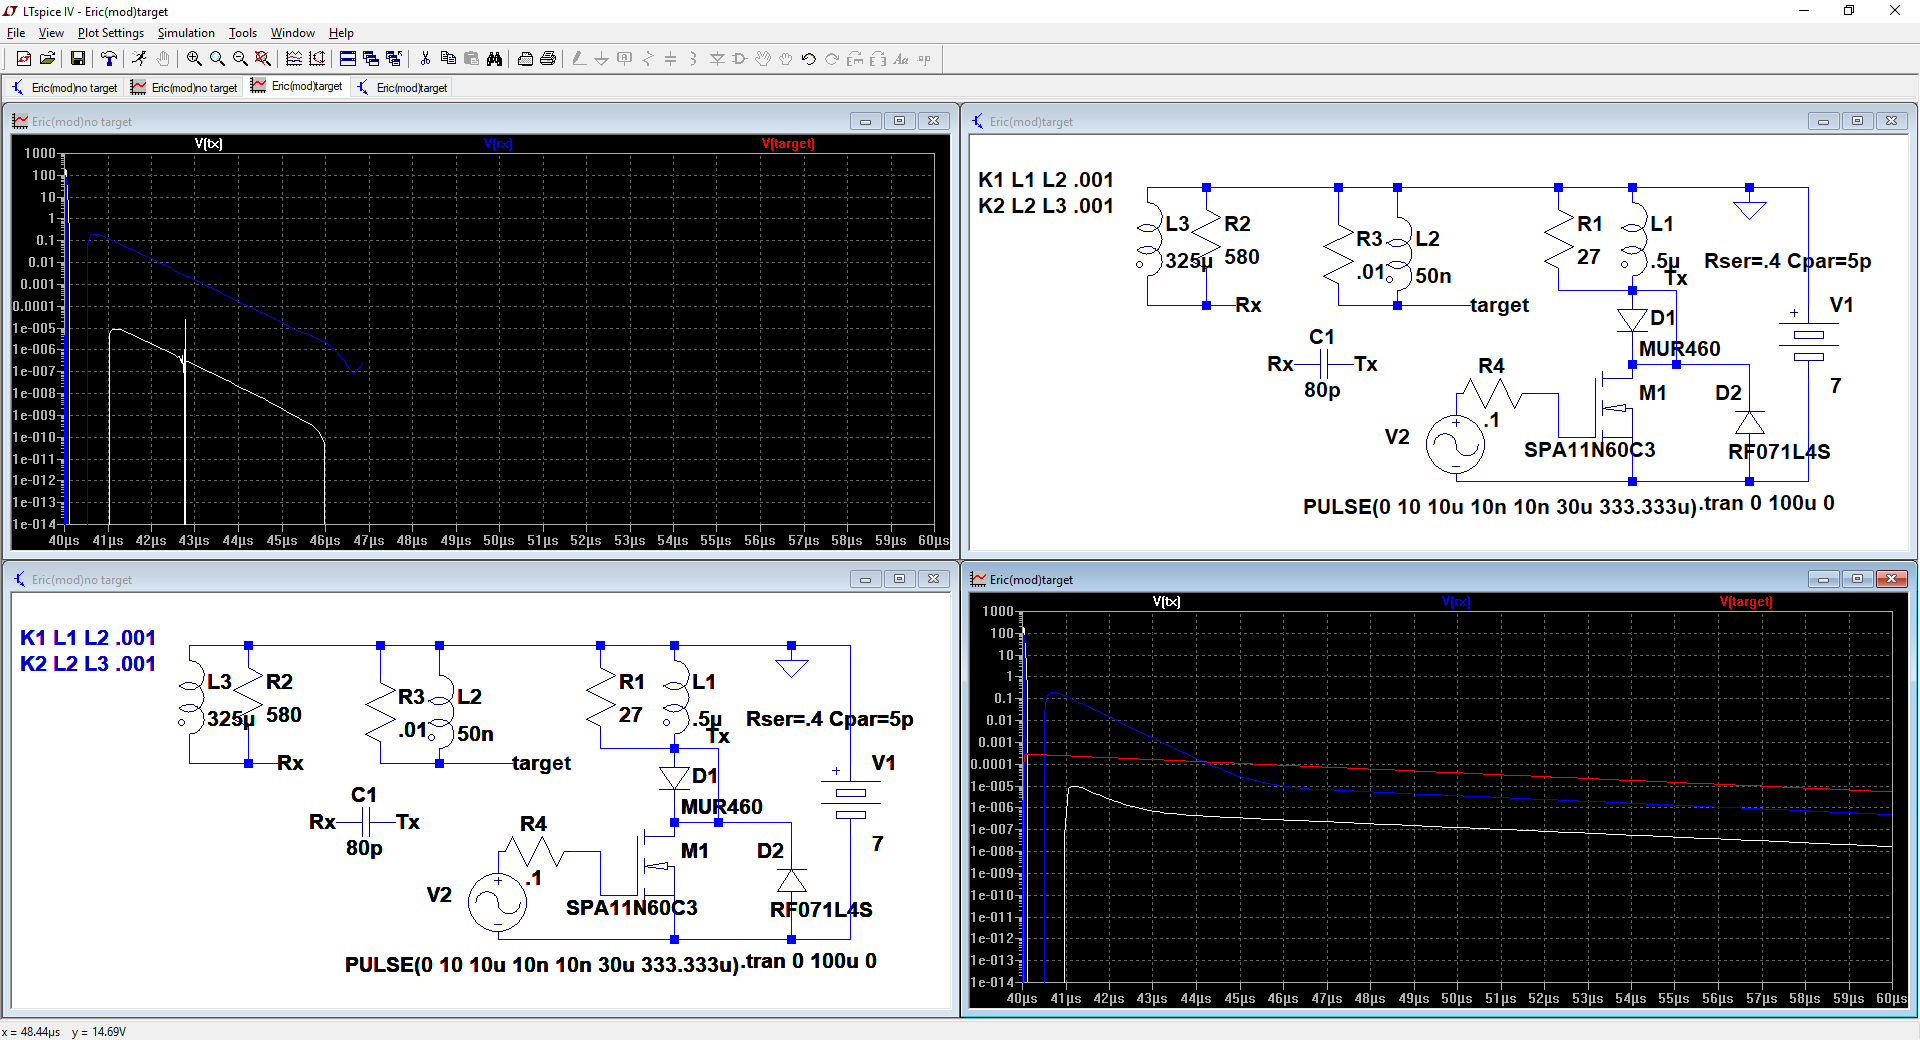Viewport: 1920px width, 1040px height.
Task: Click PULSE source text in bottom-left schematic
Action: [x=541, y=965]
